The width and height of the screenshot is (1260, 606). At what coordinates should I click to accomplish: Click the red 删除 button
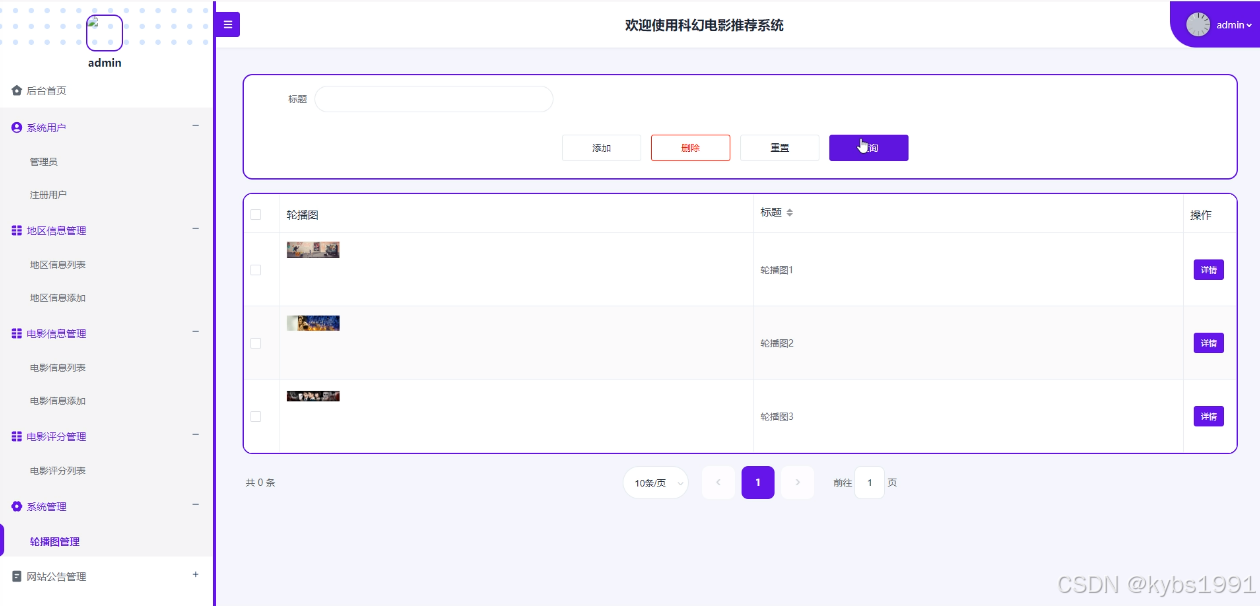pos(690,148)
